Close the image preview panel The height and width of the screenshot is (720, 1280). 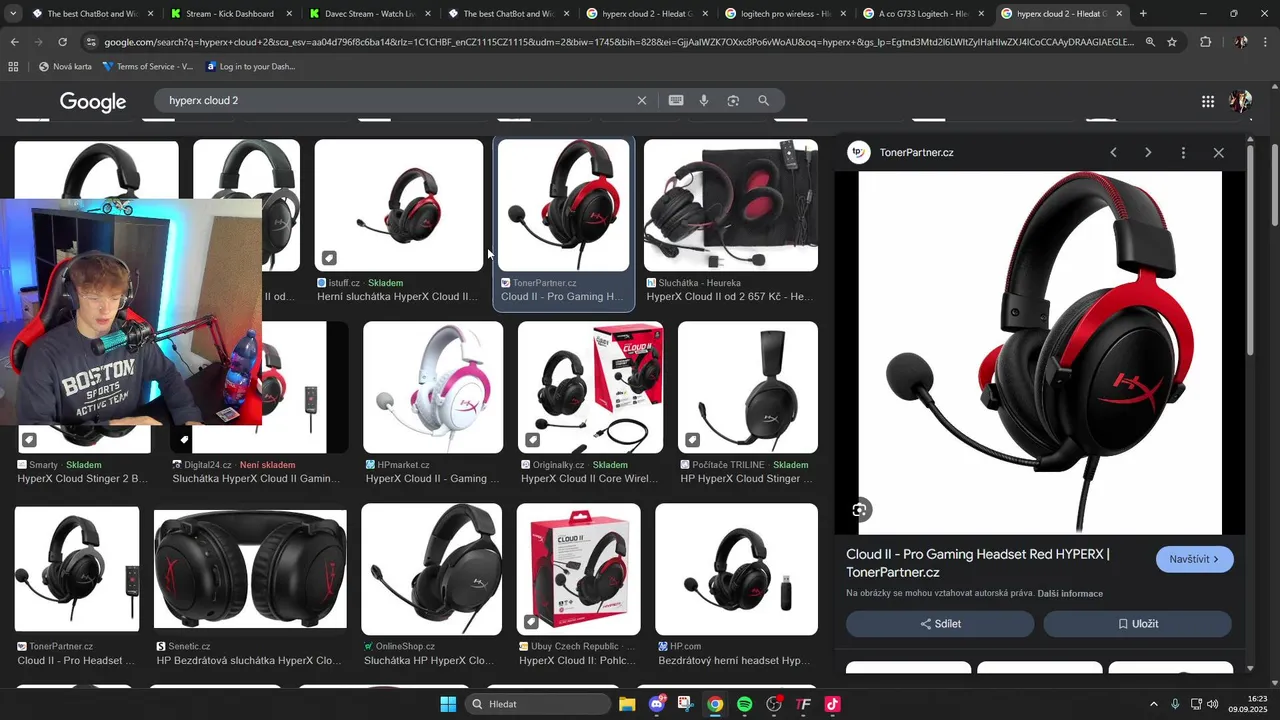pos(1218,153)
